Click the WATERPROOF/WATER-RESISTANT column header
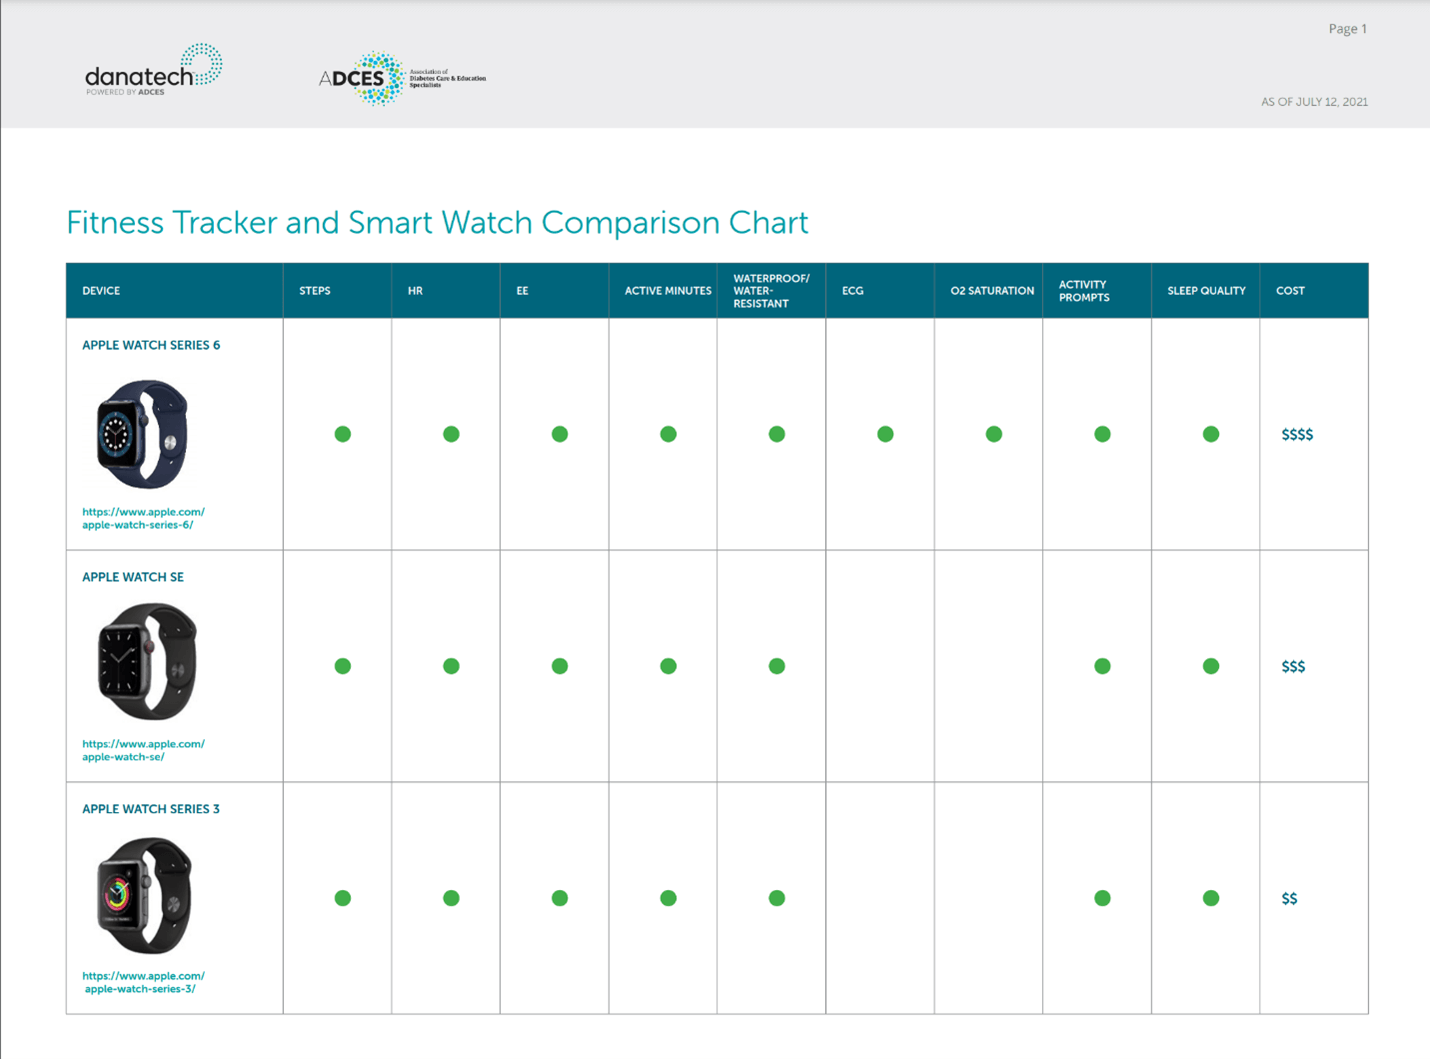Image resolution: width=1430 pixels, height=1059 pixels. [x=771, y=291]
